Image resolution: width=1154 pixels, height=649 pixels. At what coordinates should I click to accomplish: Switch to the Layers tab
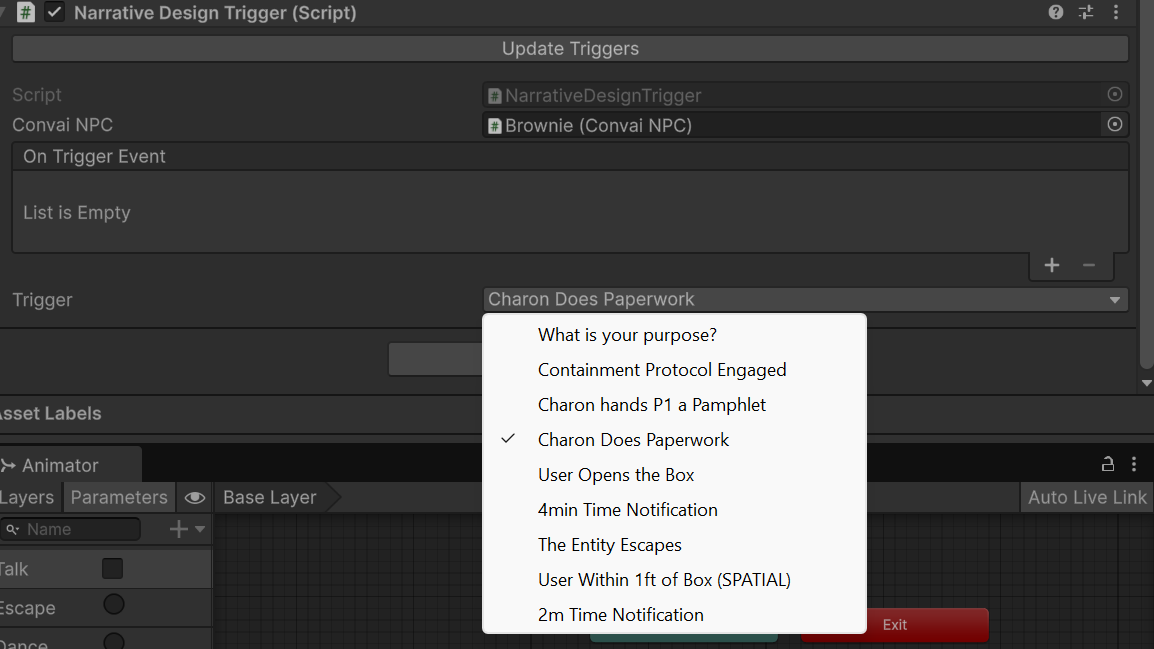27,498
